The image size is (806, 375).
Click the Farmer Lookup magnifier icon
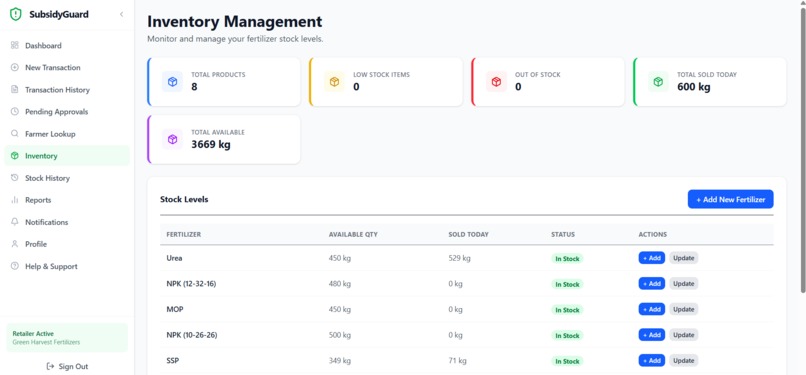click(x=14, y=134)
